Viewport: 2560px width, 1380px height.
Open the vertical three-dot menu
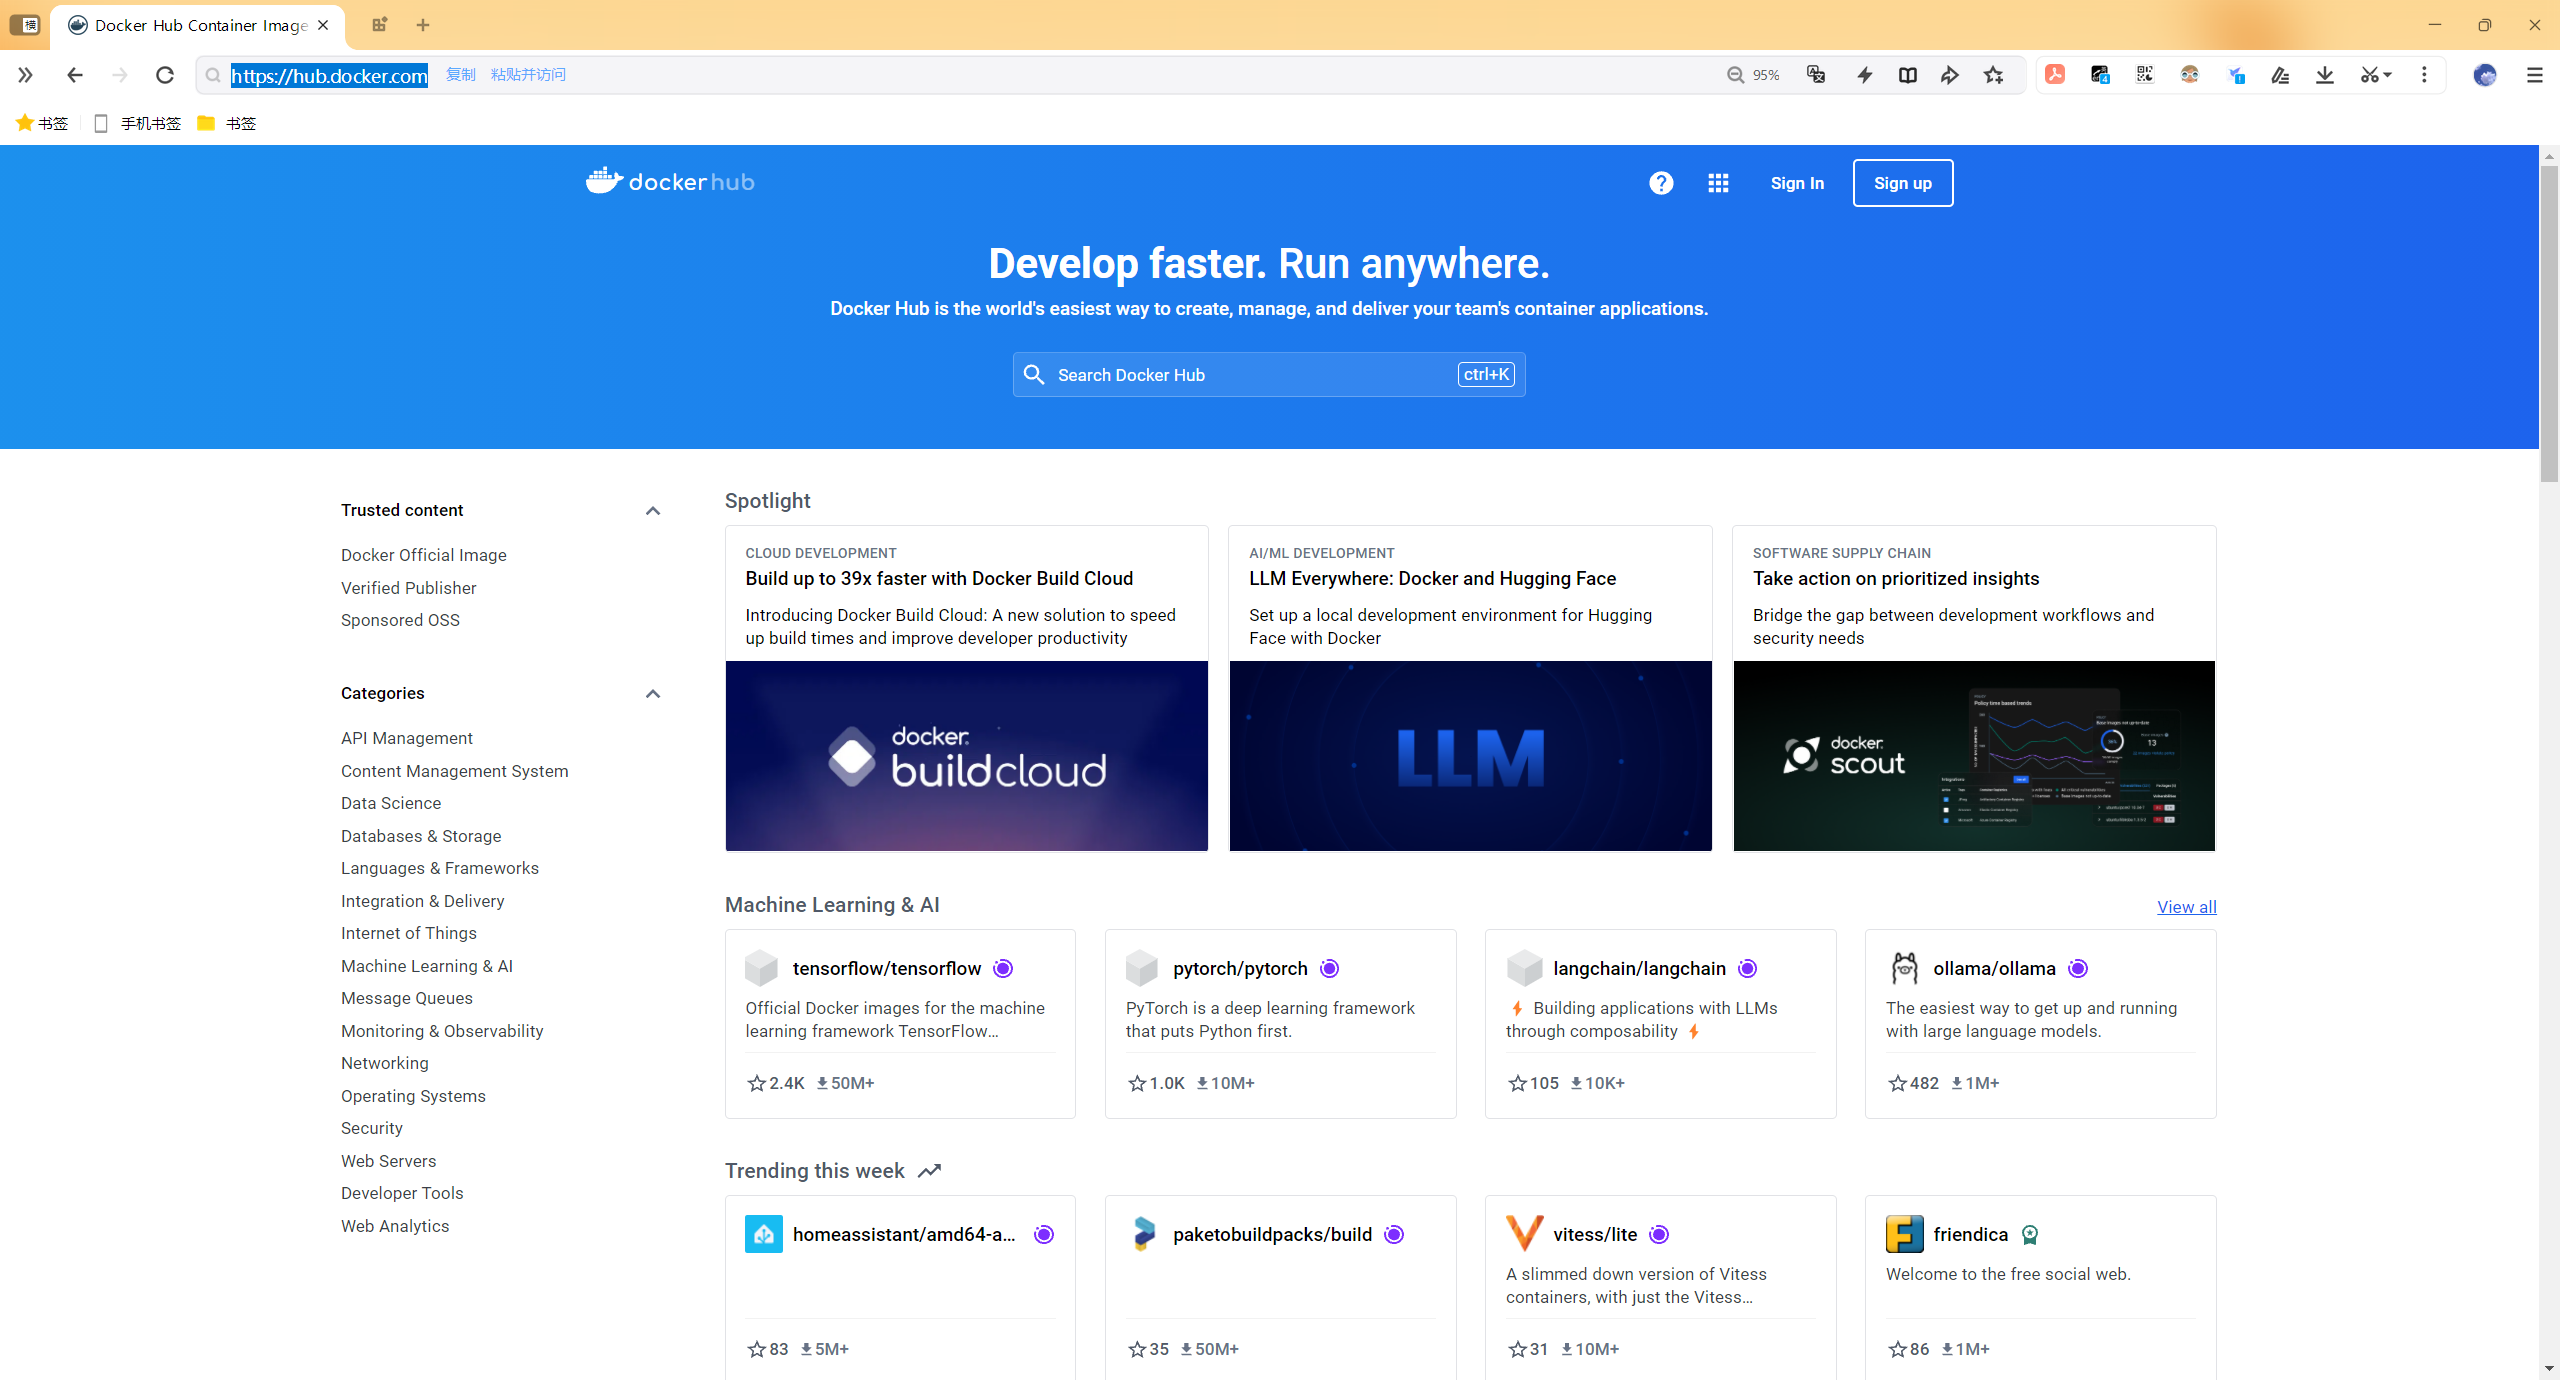pos(2424,75)
